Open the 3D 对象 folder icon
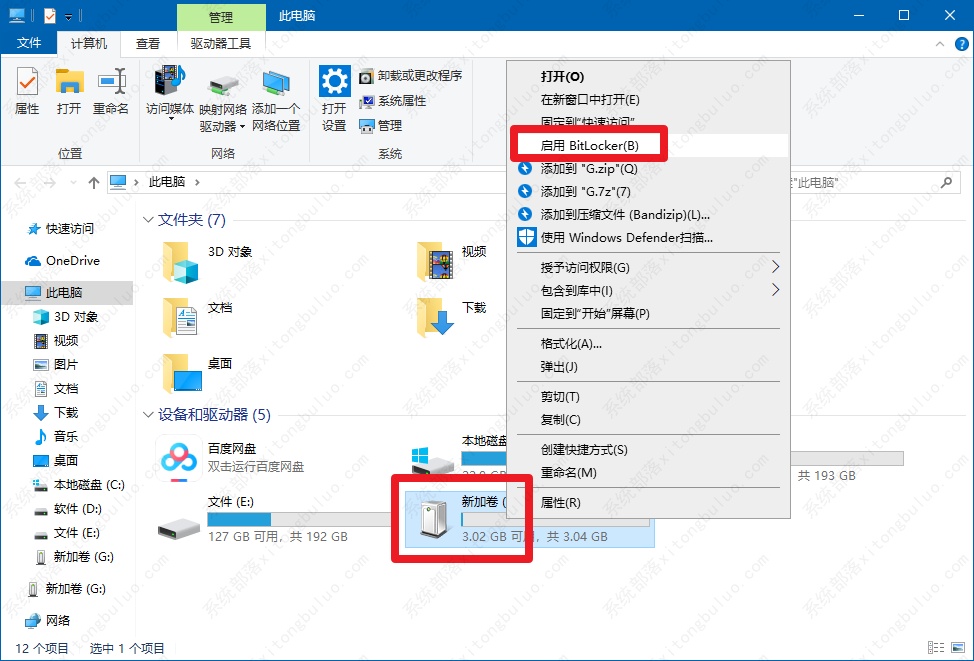 pos(180,261)
